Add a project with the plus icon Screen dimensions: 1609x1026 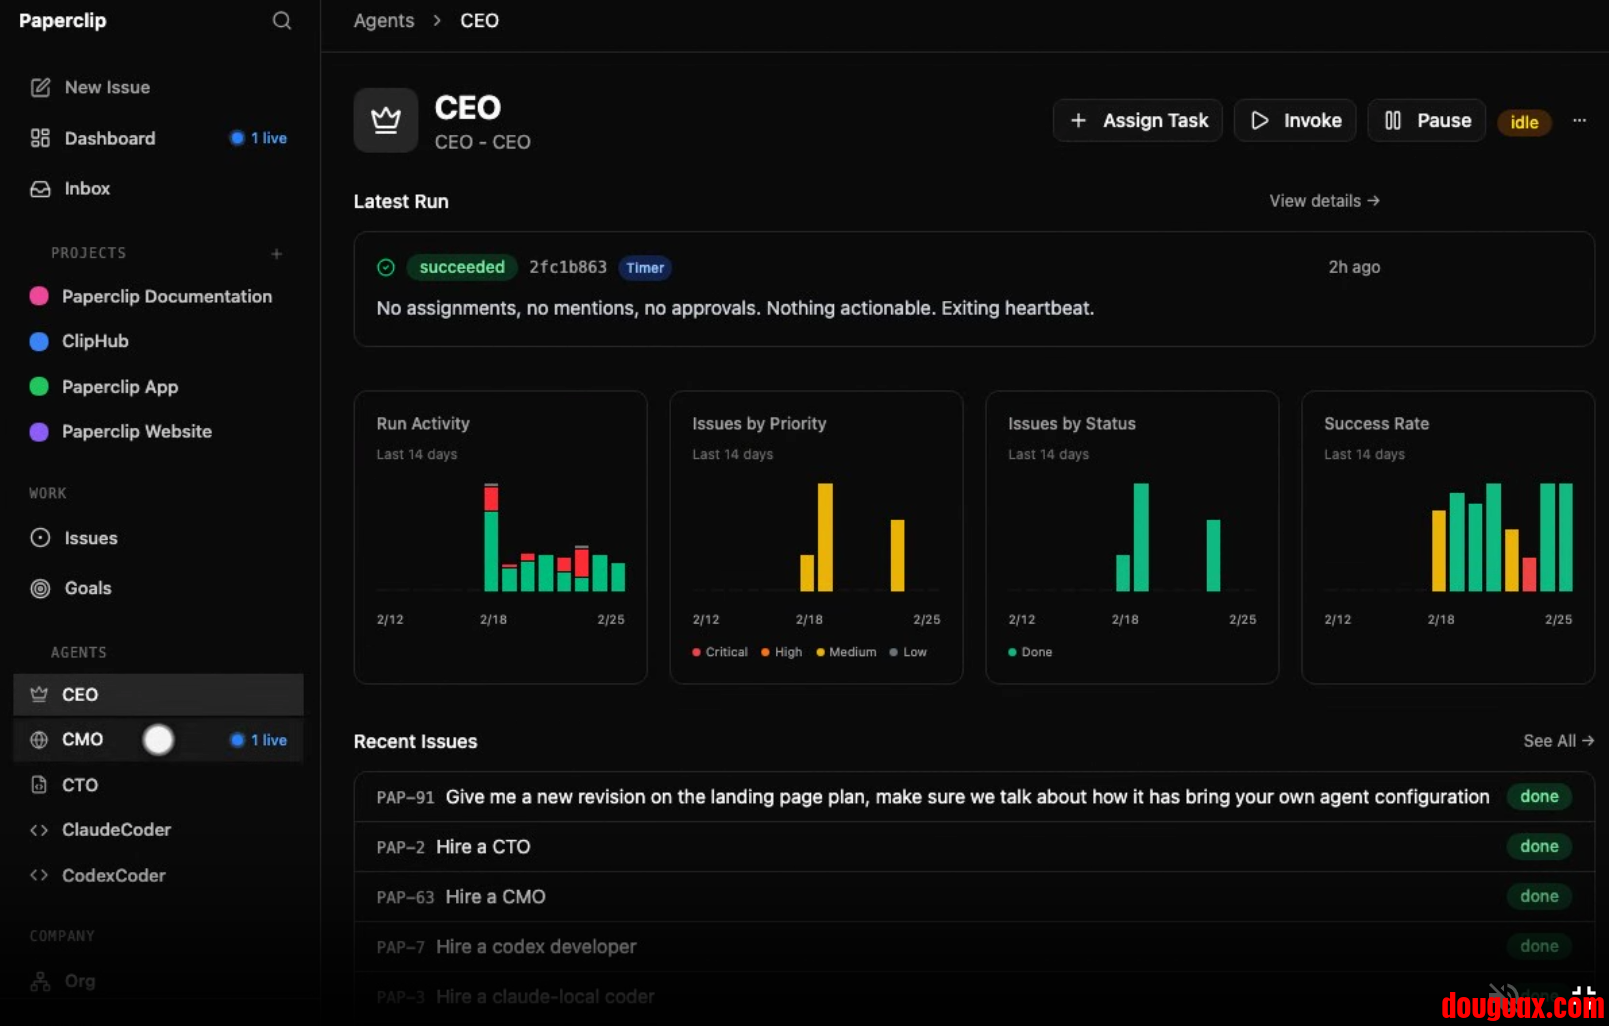pos(277,254)
